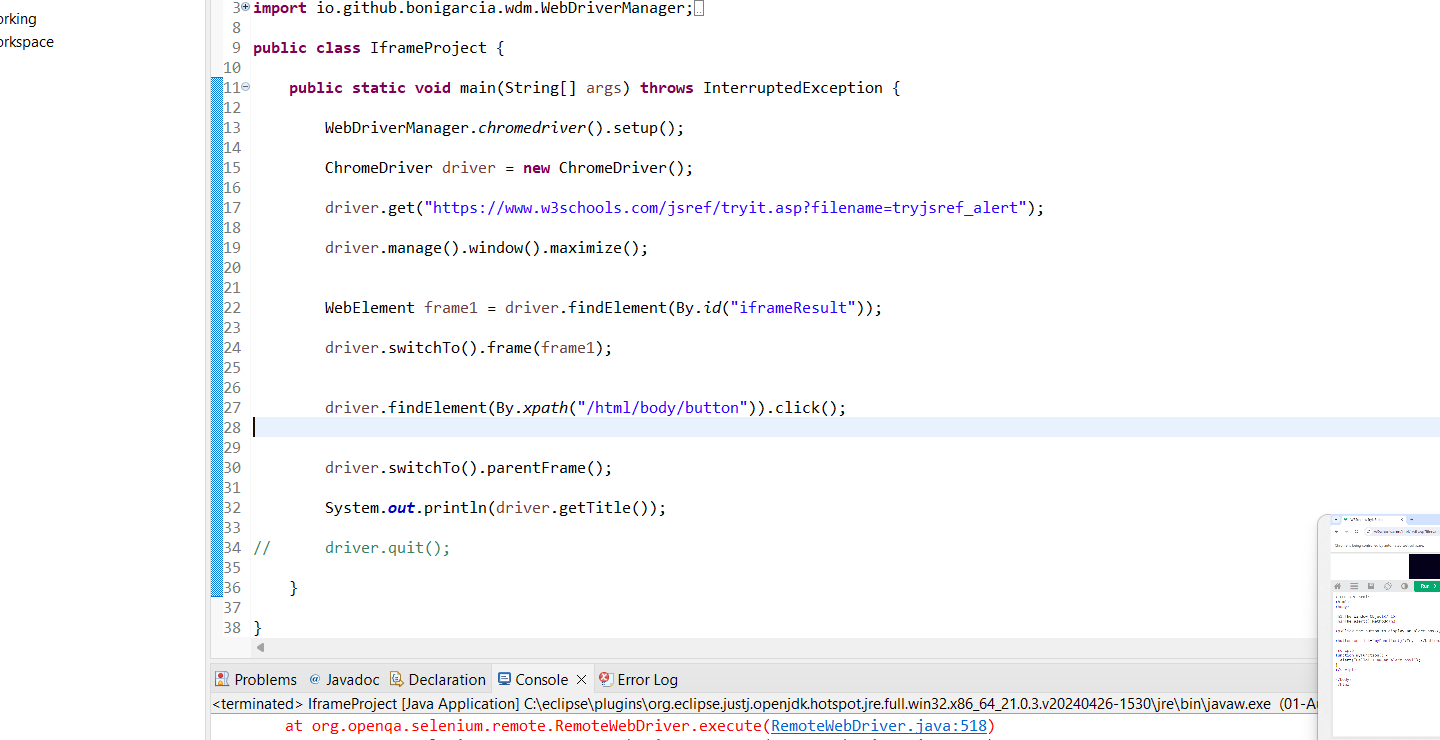Viewport: 1440px width, 740px height.
Task: Click the Error Log icon
Action: click(x=606, y=679)
